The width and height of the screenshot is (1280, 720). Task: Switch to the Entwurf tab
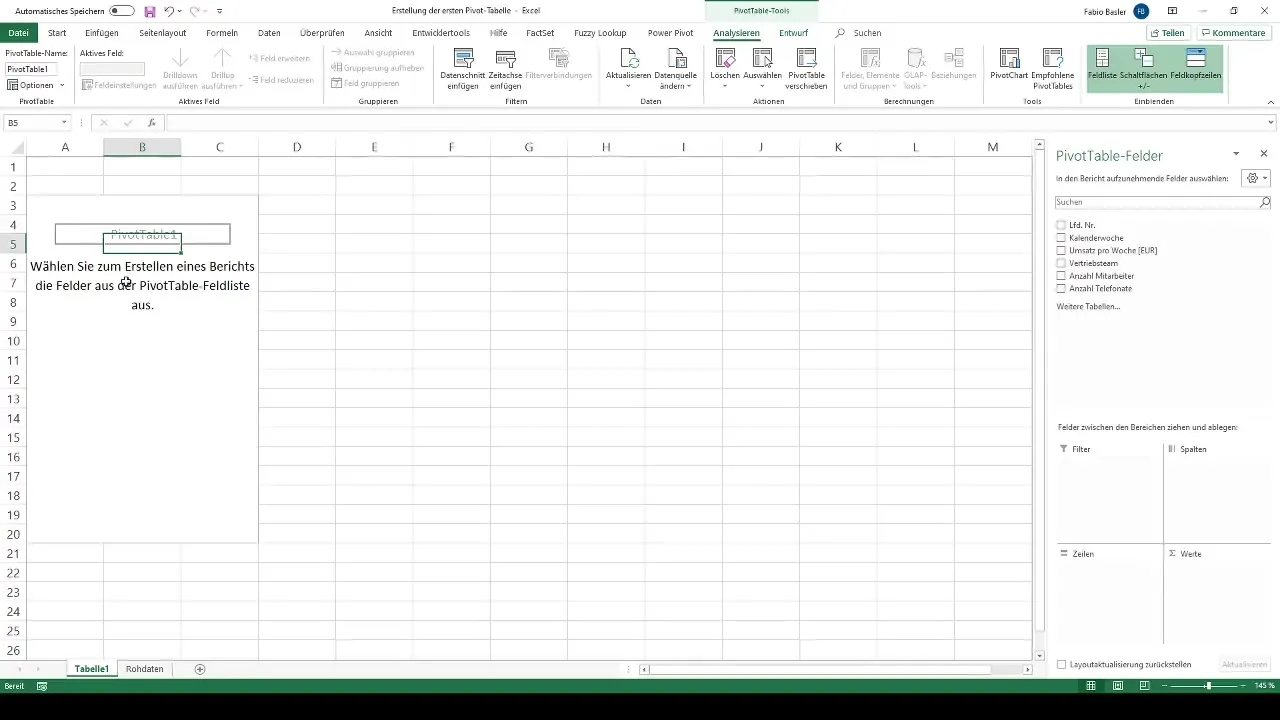[793, 33]
